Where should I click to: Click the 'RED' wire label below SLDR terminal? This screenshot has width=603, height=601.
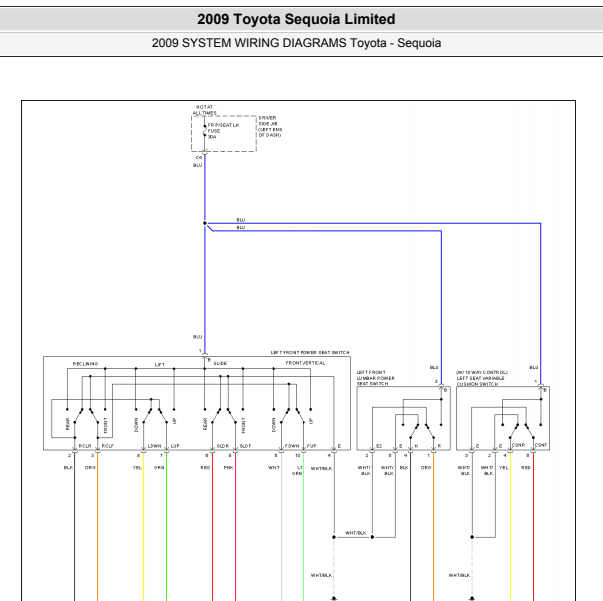205,468
